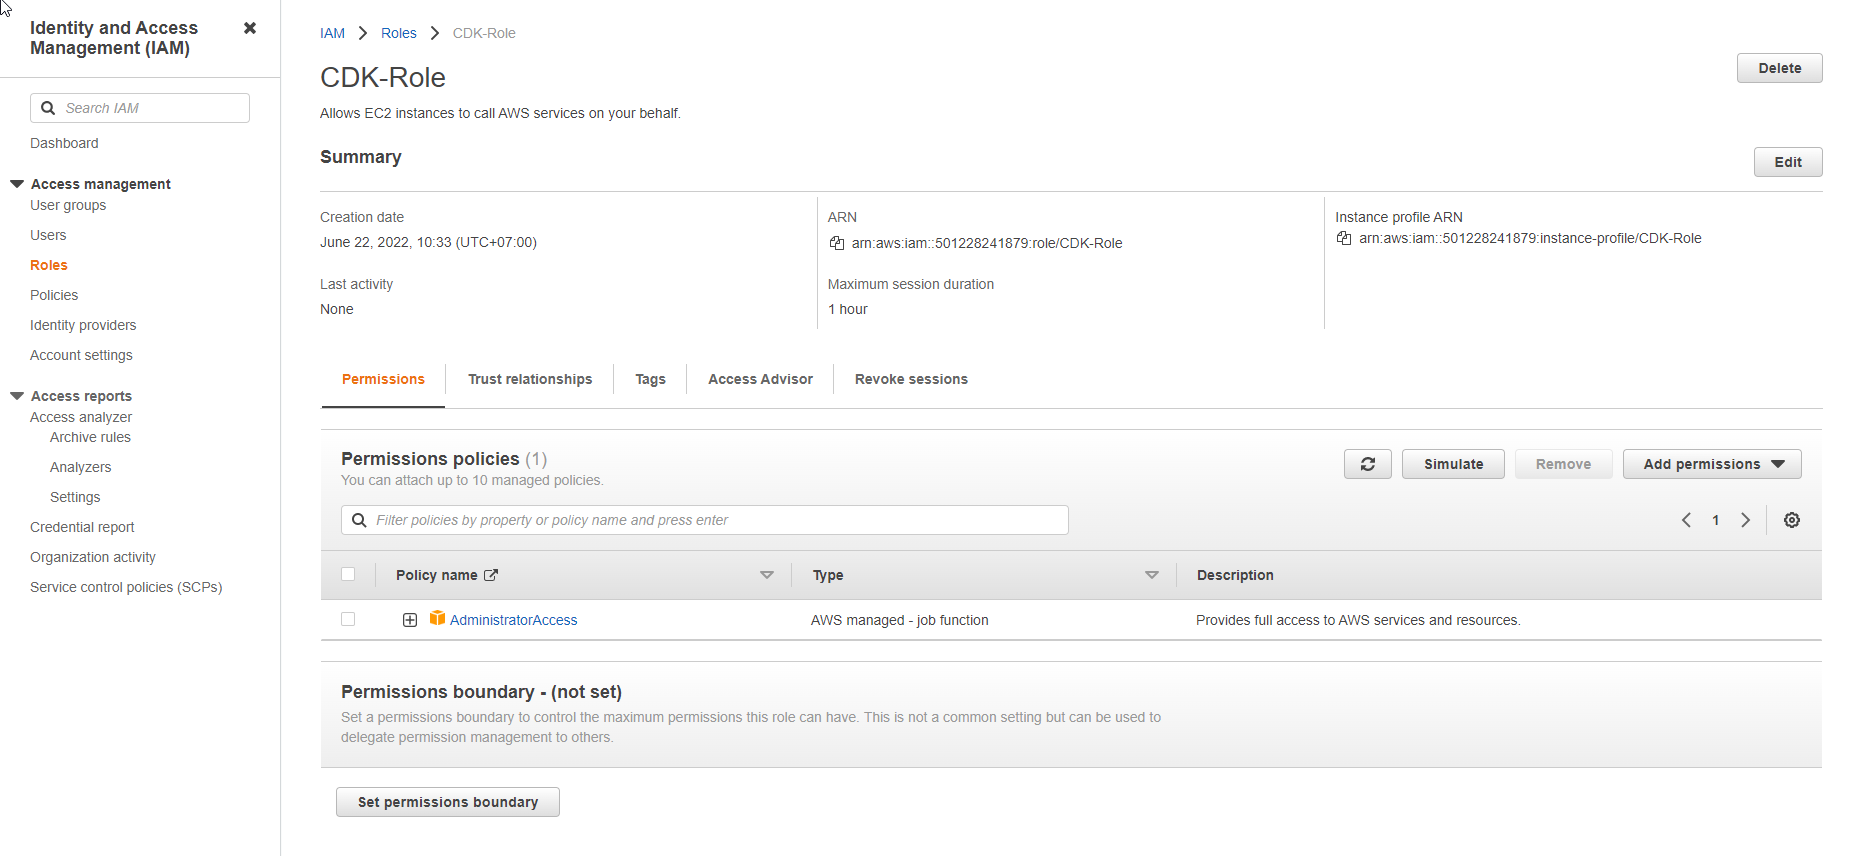The width and height of the screenshot is (1861, 856).
Task: Click 'AWS managed - job function' type cell
Action: [900, 620]
